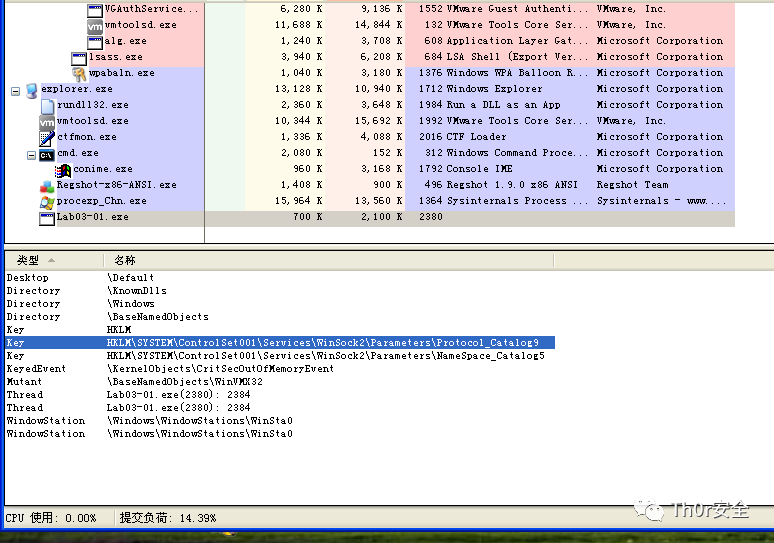Click the lsass.exe process icon
Viewport: 774px width, 543px height.
(x=79, y=59)
